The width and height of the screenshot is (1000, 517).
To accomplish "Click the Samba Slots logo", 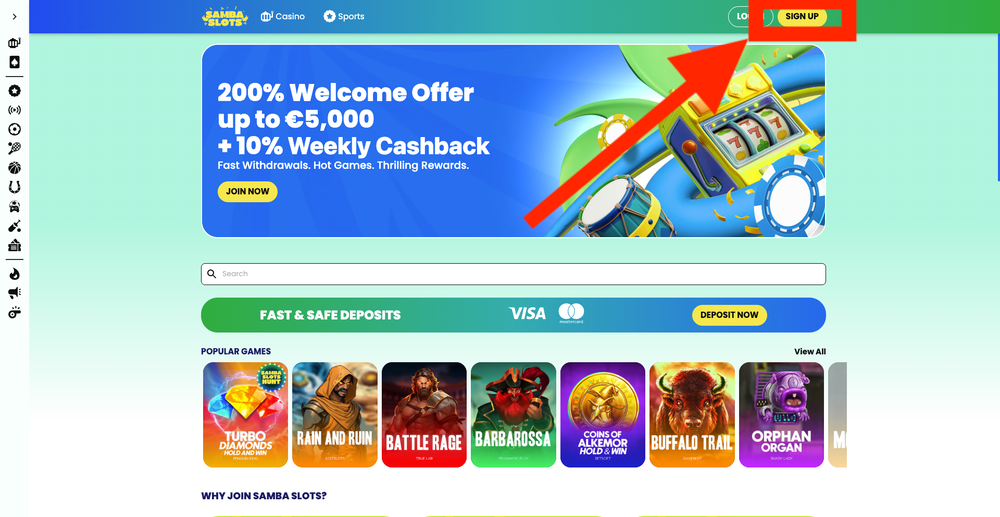I will point(224,17).
